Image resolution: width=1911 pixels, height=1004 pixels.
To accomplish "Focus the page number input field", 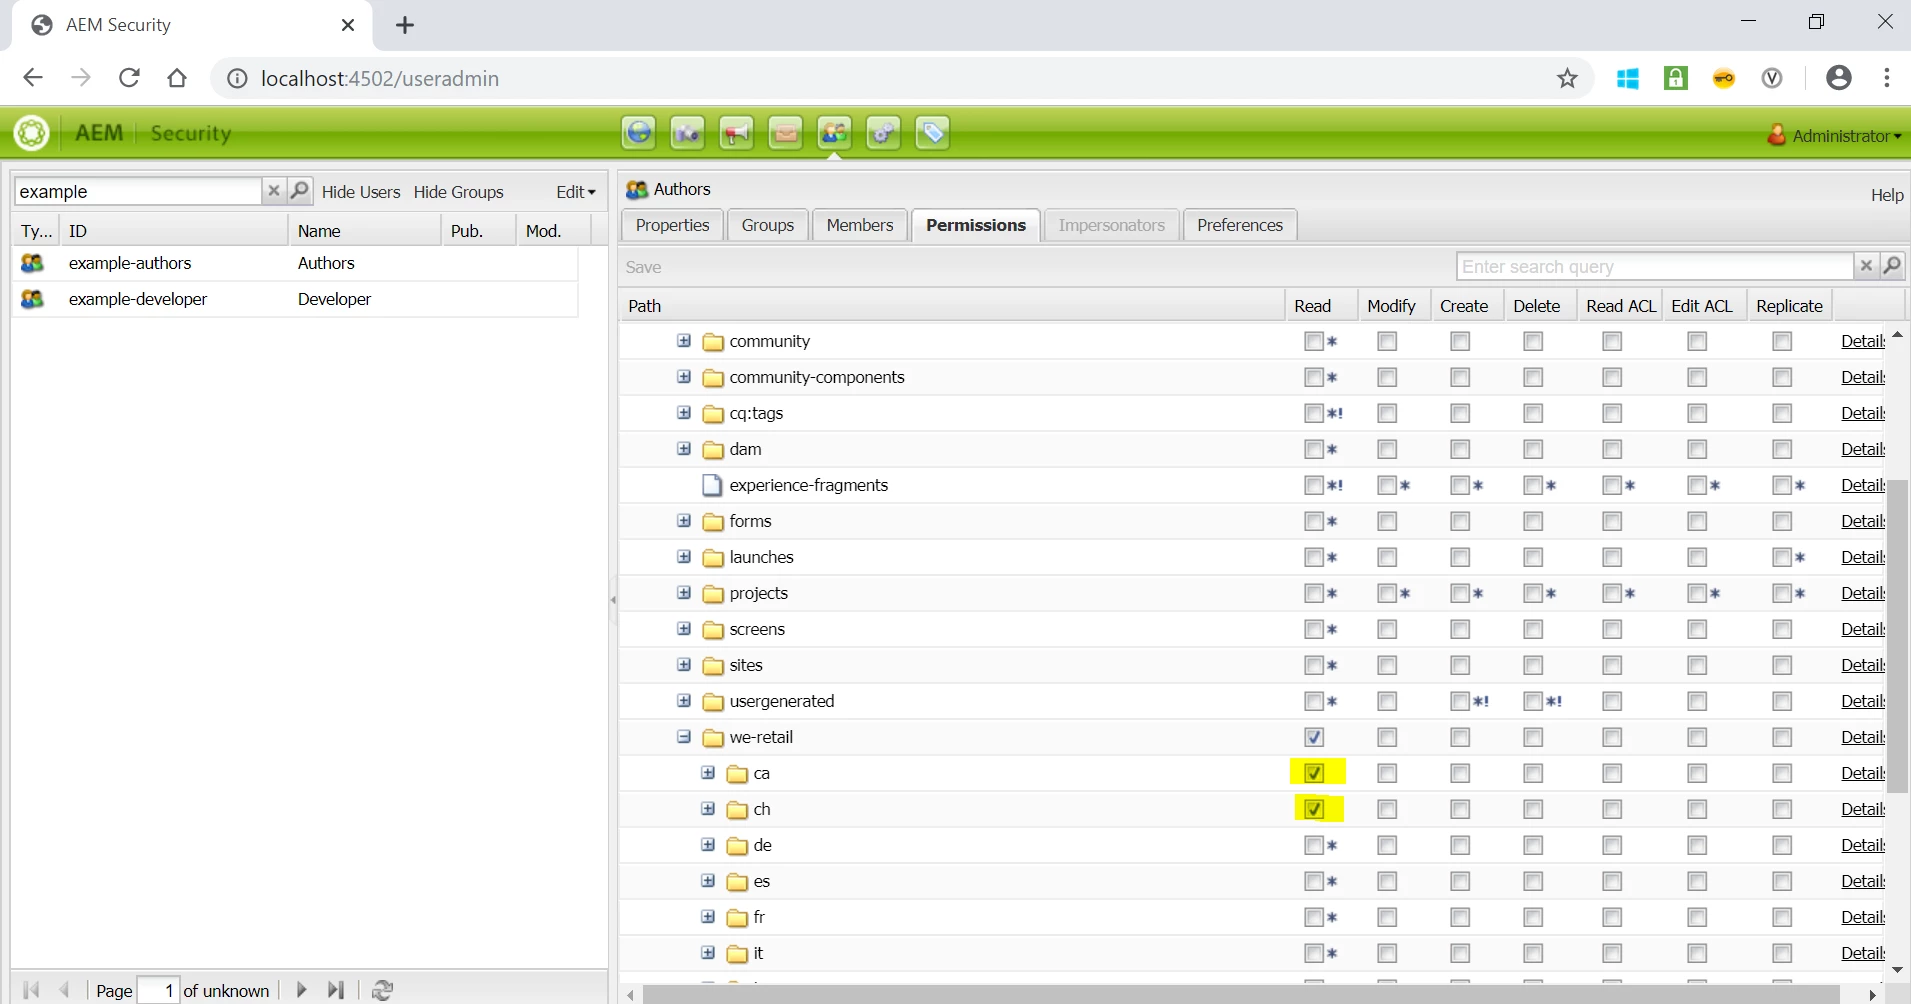I will click(x=158, y=990).
